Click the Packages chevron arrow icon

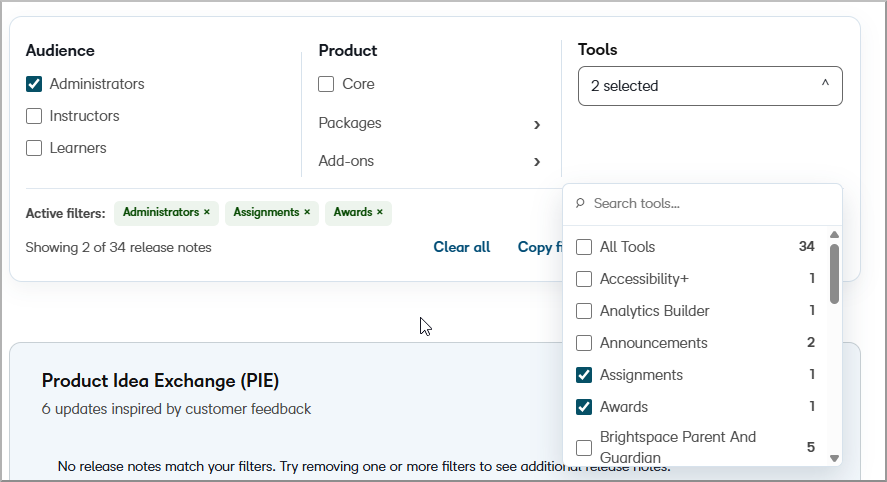pos(537,125)
